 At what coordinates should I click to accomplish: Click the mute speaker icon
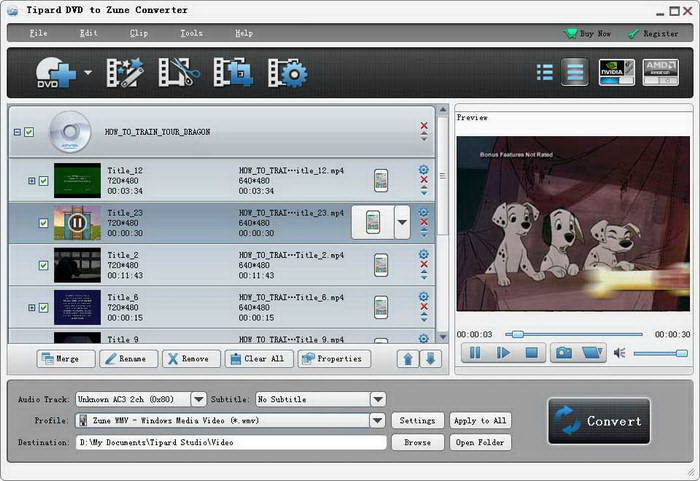[619, 353]
